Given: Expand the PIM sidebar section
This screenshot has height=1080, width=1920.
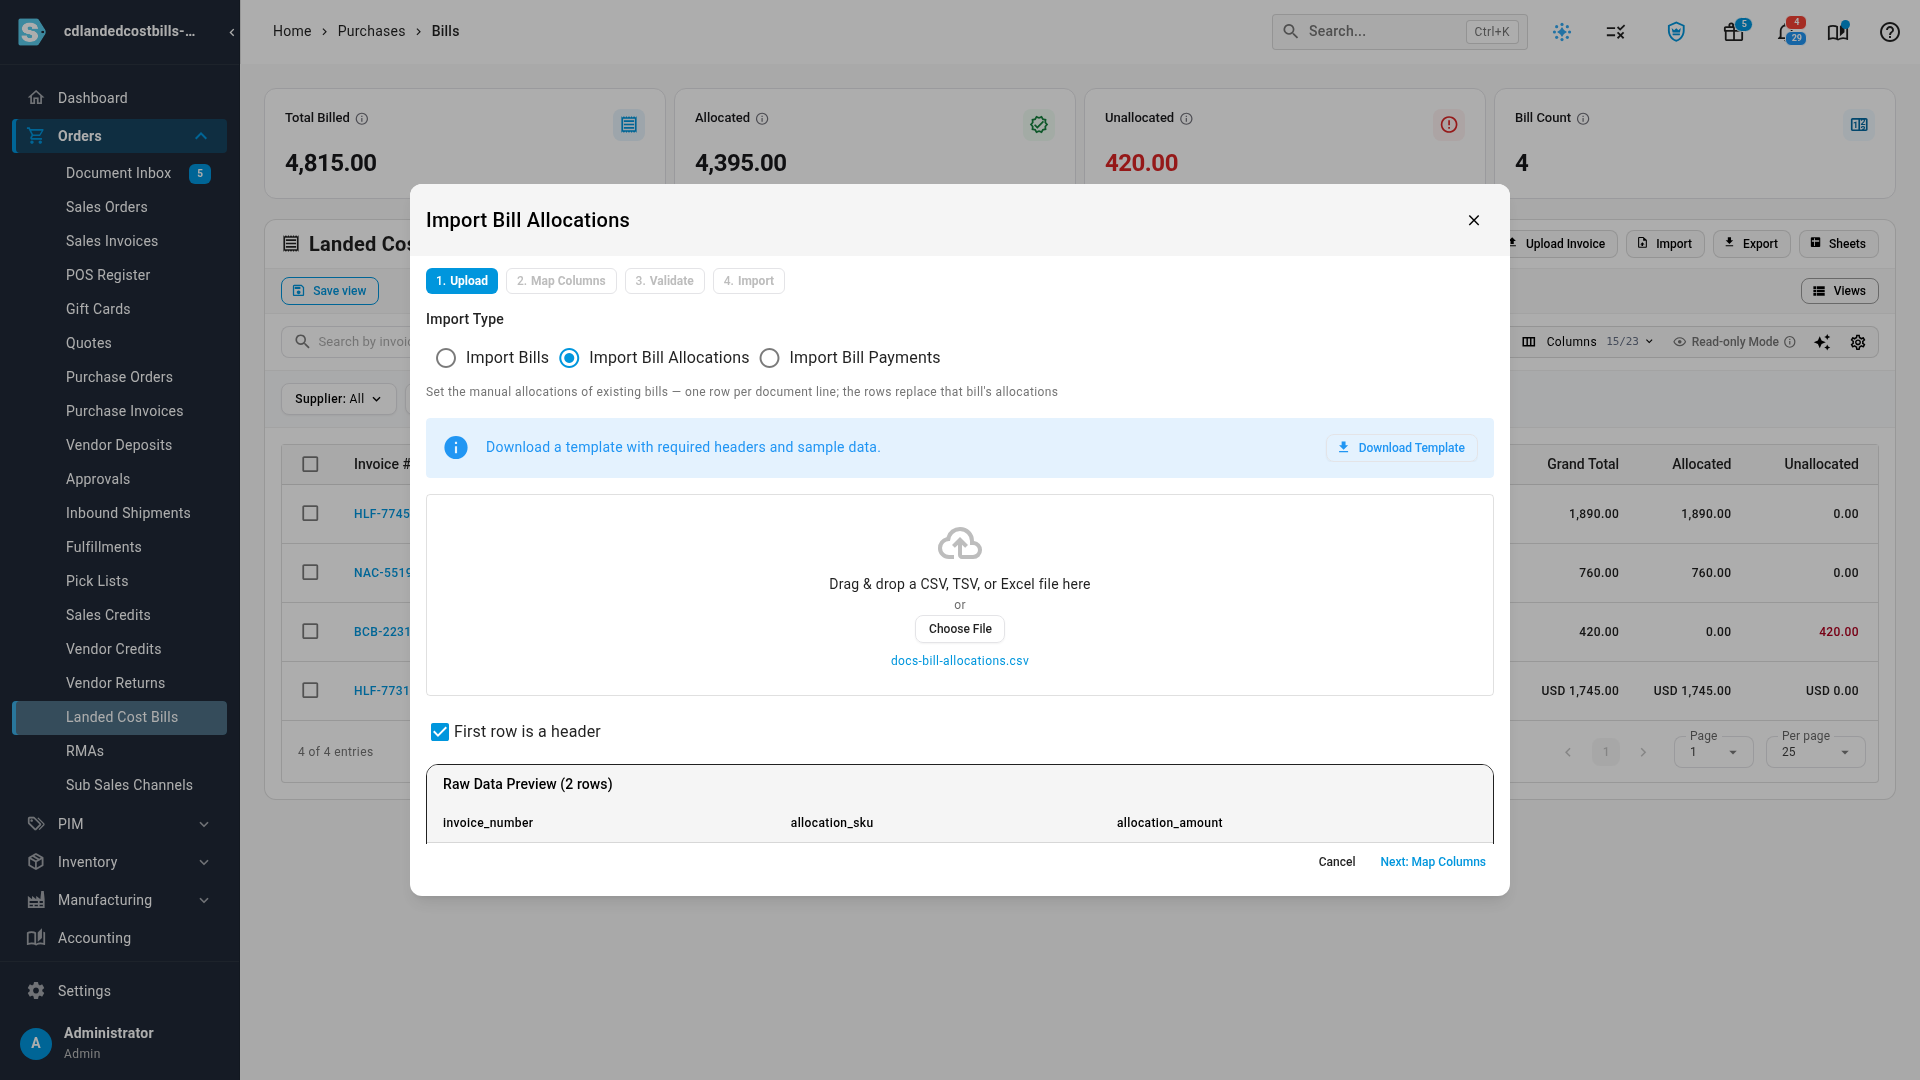Looking at the screenshot, I should [204, 824].
